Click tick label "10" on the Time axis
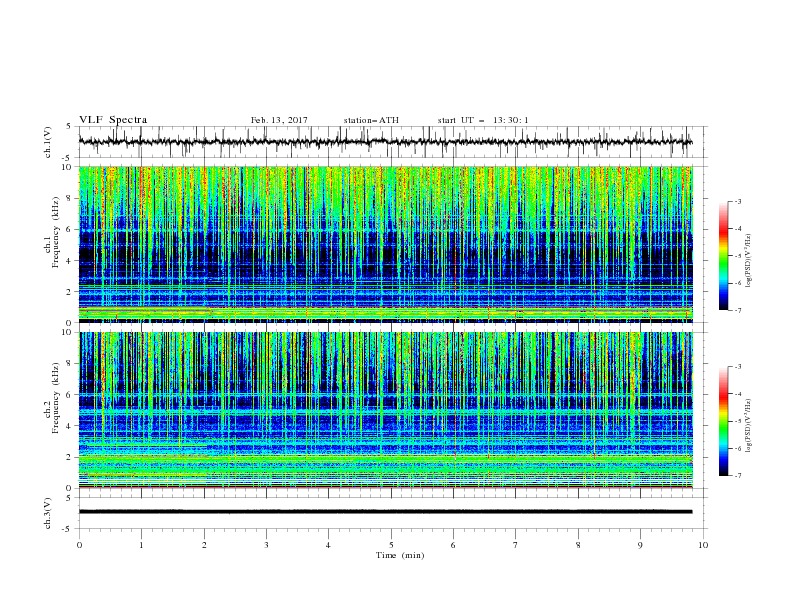The width and height of the screenshot is (792, 612). (x=703, y=545)
